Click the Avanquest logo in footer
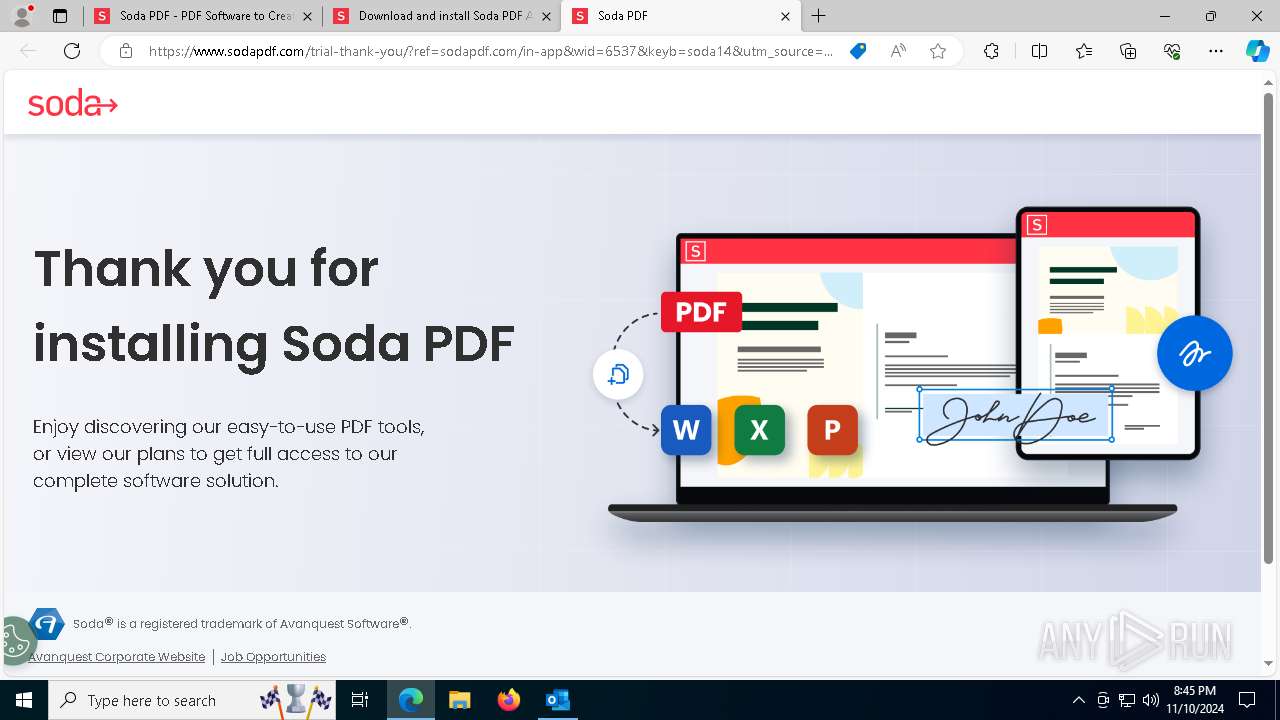 pos(47,623)
